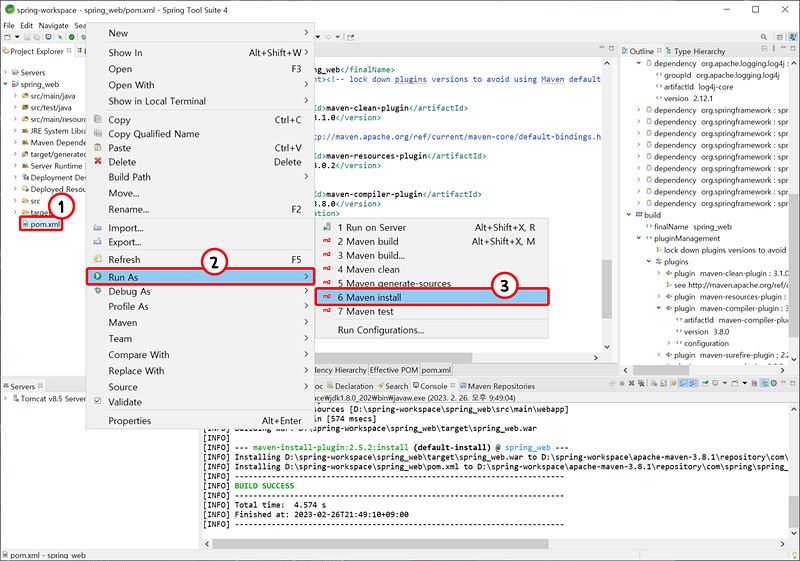Viewport: 800px width, 561px height.
Task: Toggle Show Console When Standard Error Changes
Action: (692, 383)
